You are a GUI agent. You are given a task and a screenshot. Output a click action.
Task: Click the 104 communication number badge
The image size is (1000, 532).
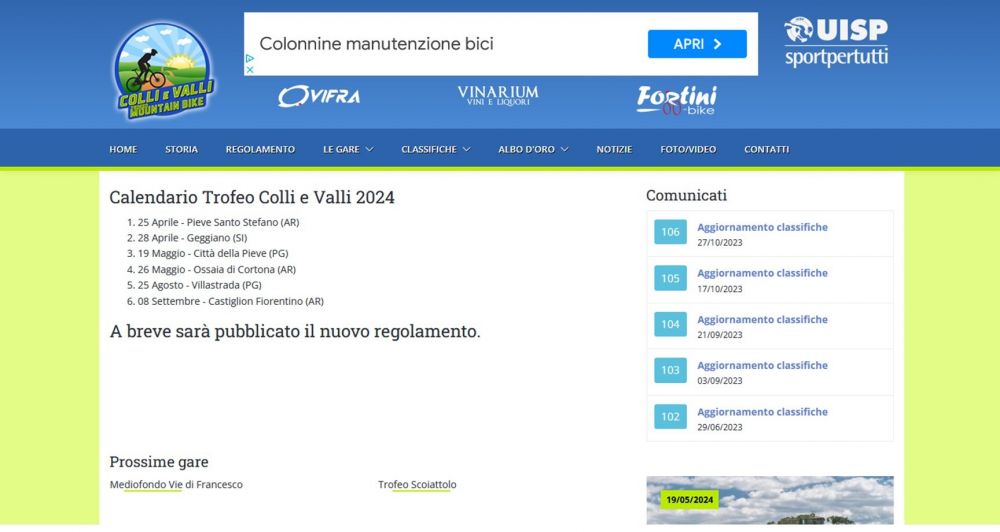[x=670, y=324]
